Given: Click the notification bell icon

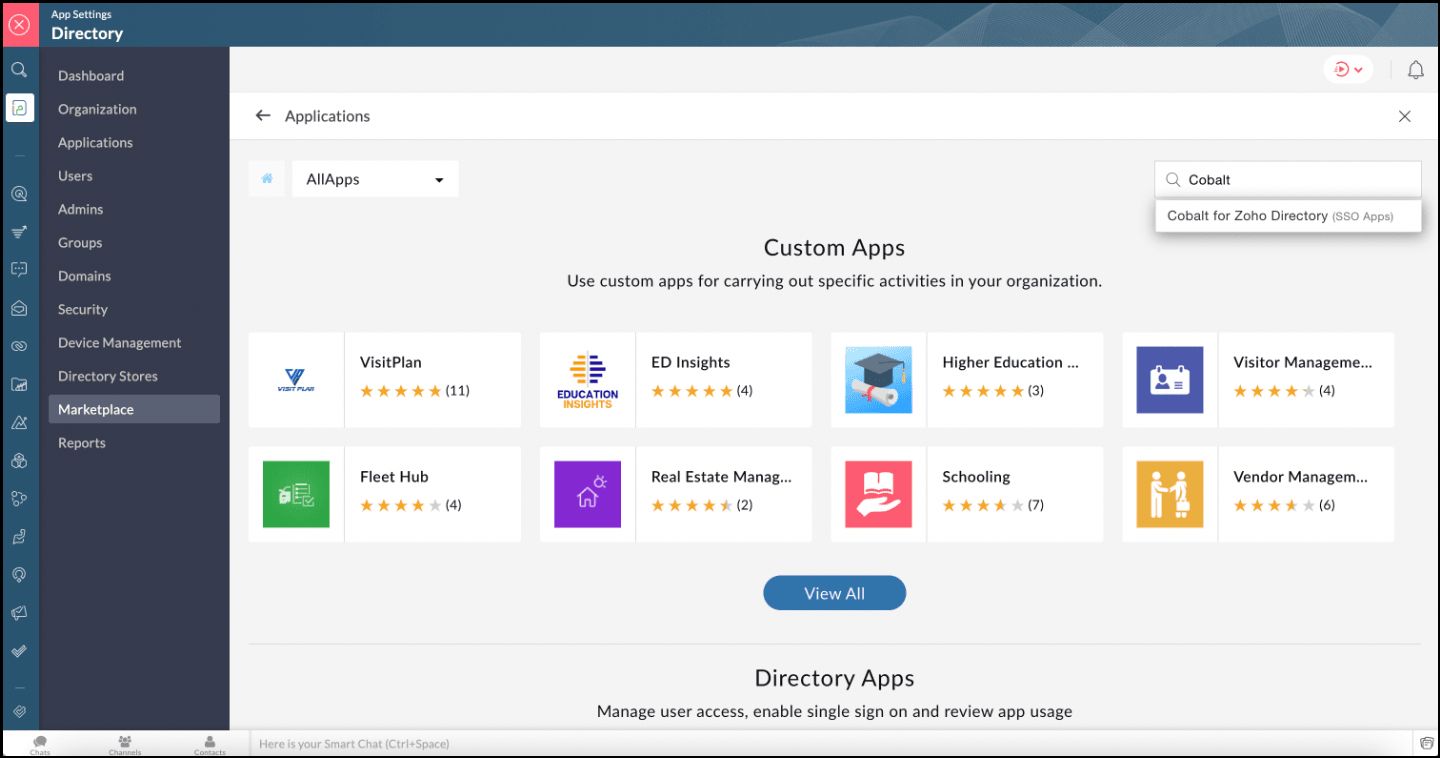Looking at the screenshot, I should coord(1415,70).
